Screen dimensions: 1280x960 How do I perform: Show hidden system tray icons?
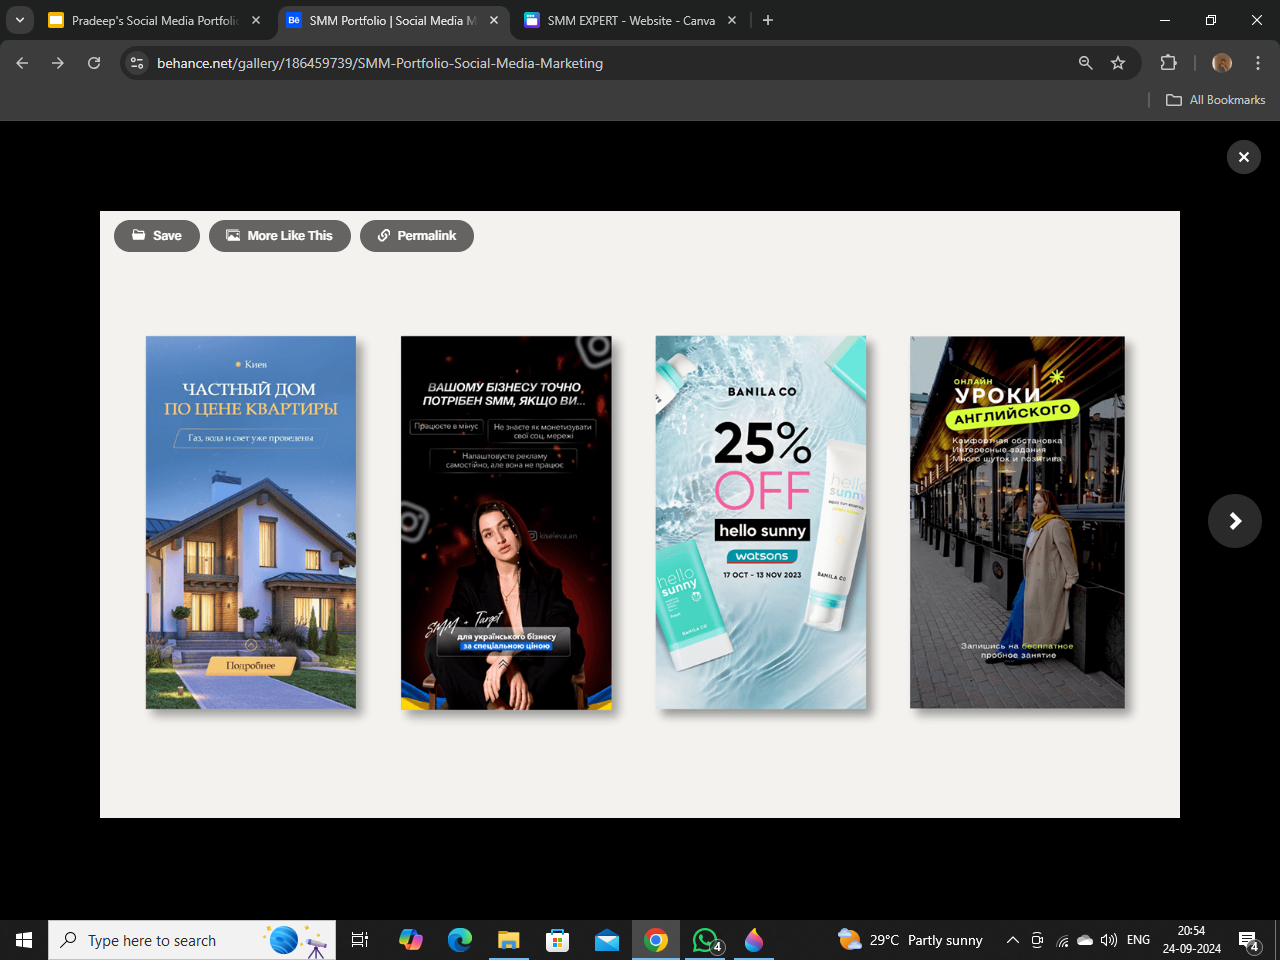coord(1012,940)
